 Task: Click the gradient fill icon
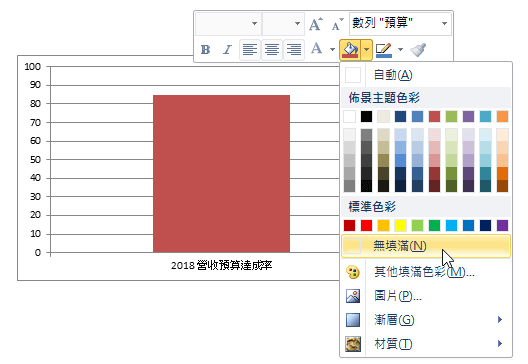click(x=353, y=320)
